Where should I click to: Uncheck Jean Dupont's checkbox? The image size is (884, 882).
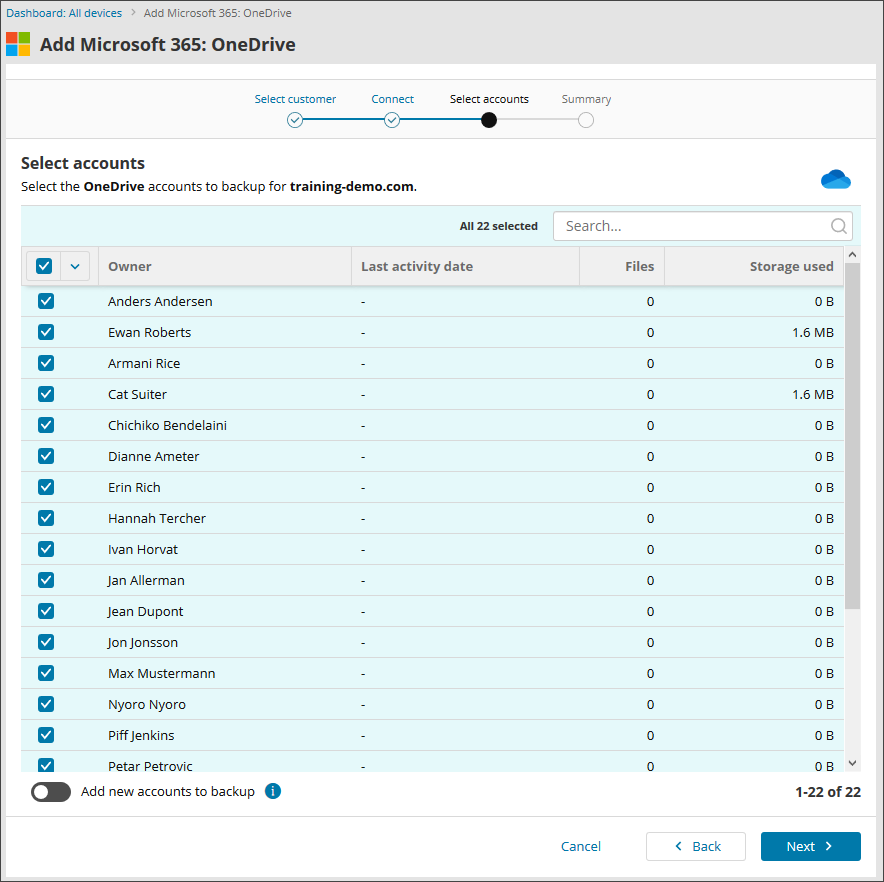coord(46,611)
